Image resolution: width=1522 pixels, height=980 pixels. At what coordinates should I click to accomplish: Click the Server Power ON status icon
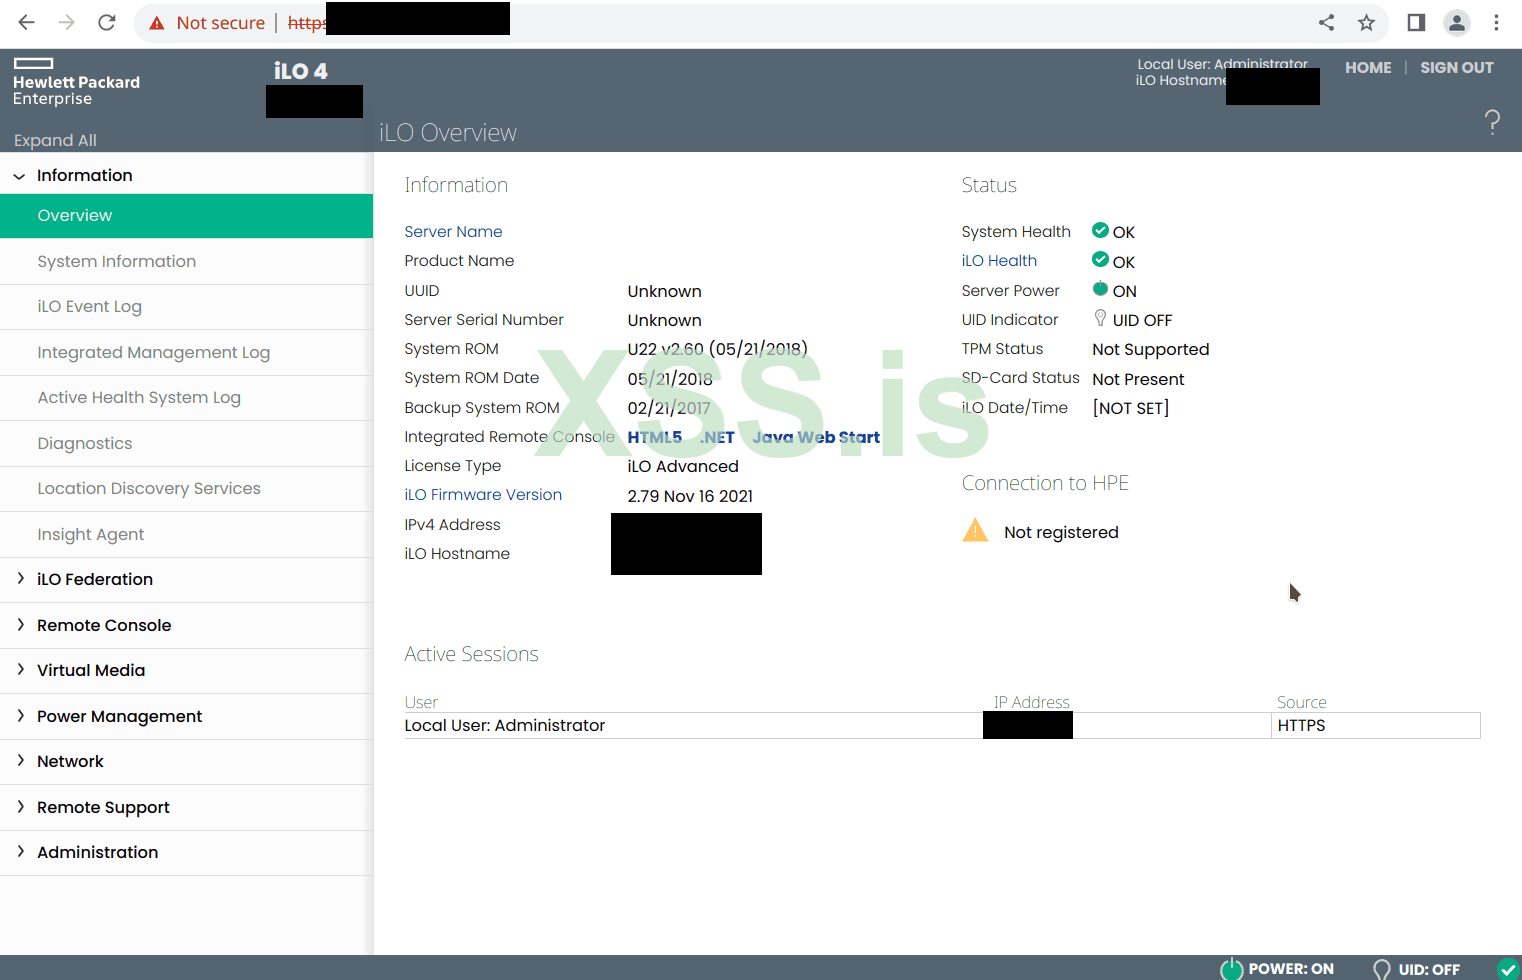1100,289
